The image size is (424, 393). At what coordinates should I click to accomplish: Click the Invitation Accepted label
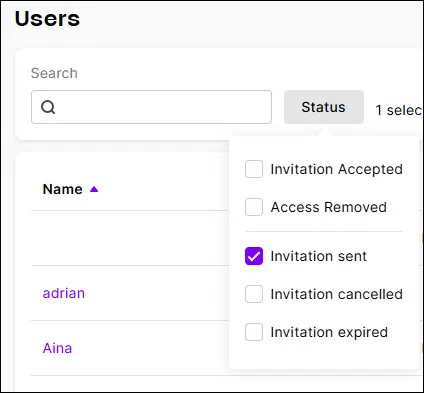pos(337,169)
